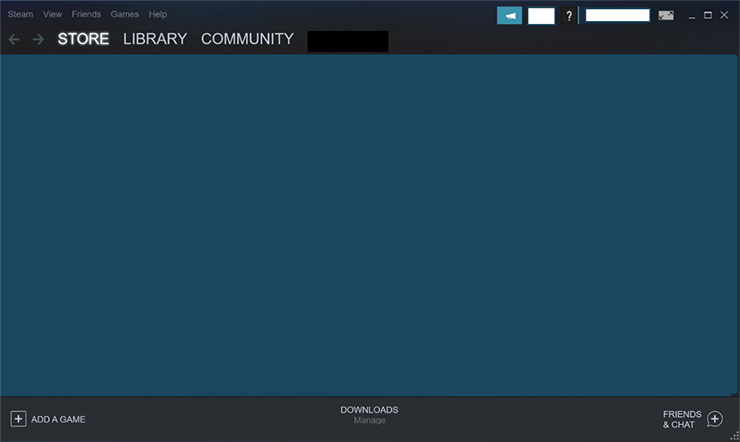Click Manage under Downloads

pos(370,420)
